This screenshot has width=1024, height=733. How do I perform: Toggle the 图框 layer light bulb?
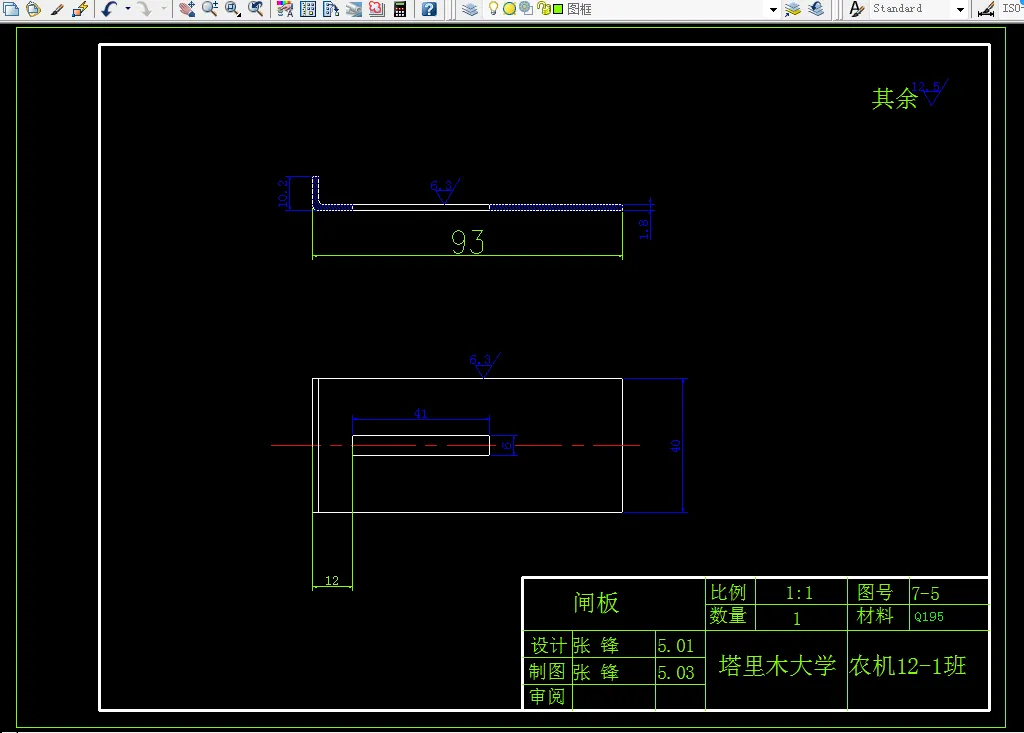pos(494,9)
